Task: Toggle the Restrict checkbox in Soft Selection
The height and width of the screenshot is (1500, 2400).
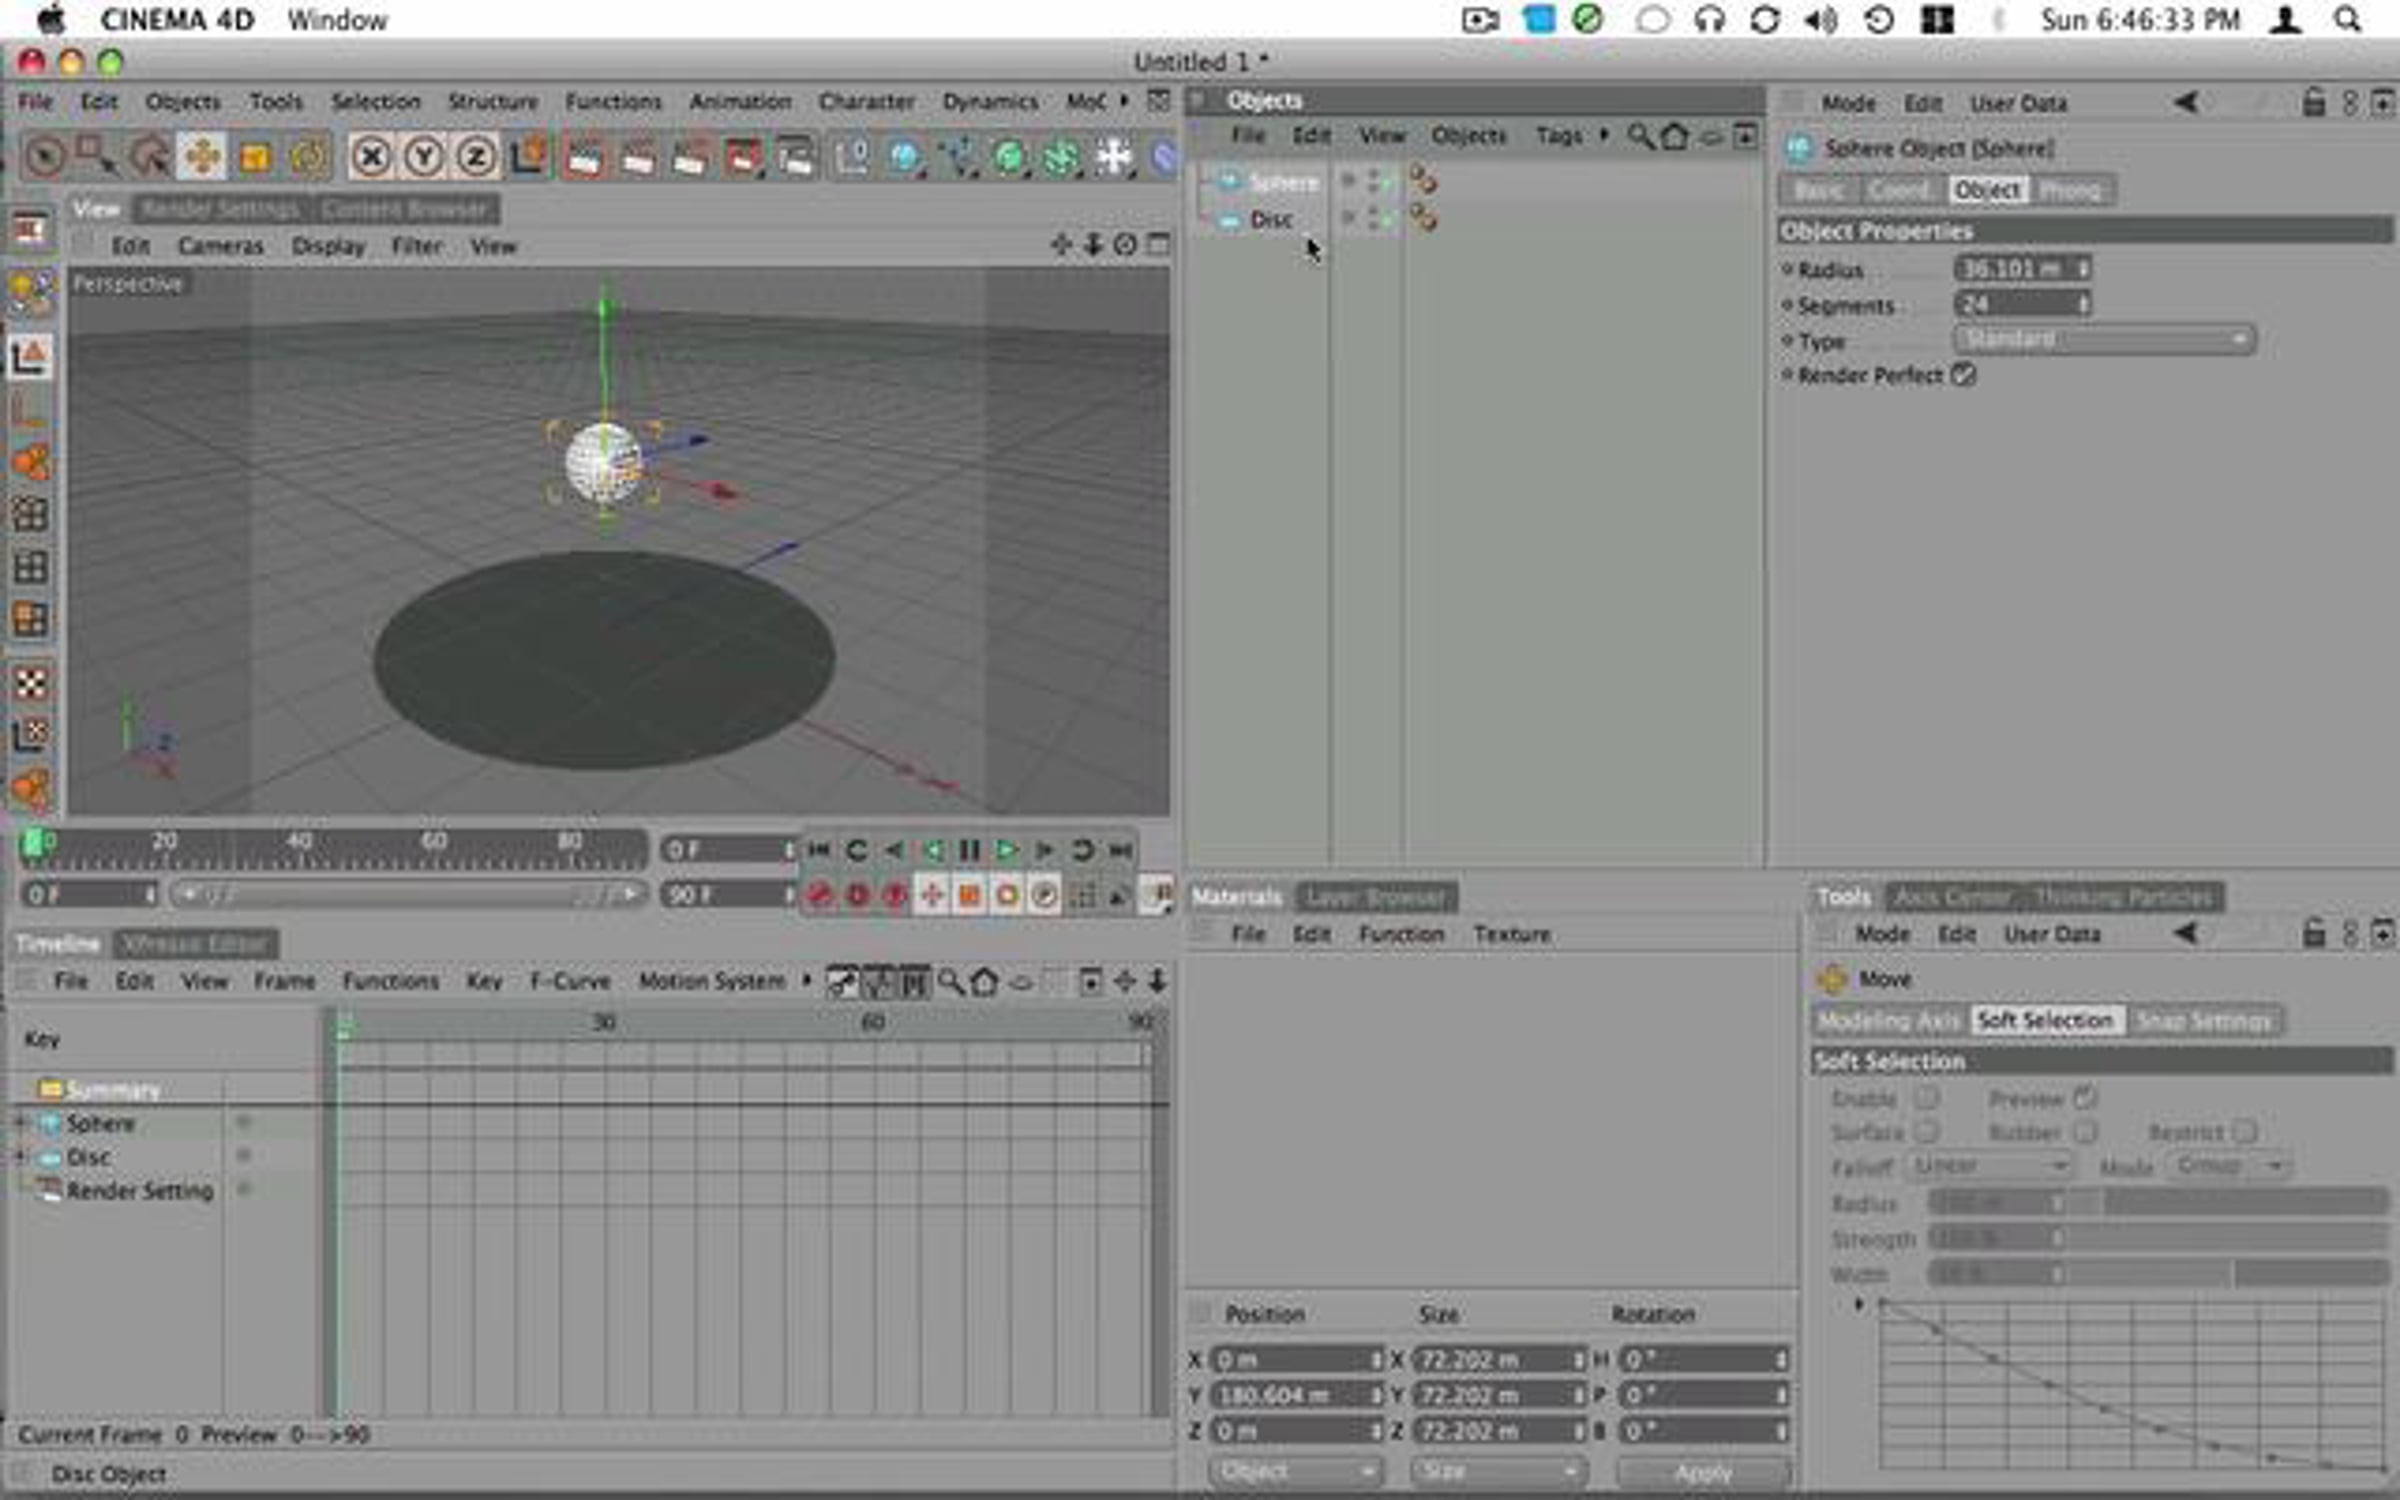Action: [2244, 1132]
